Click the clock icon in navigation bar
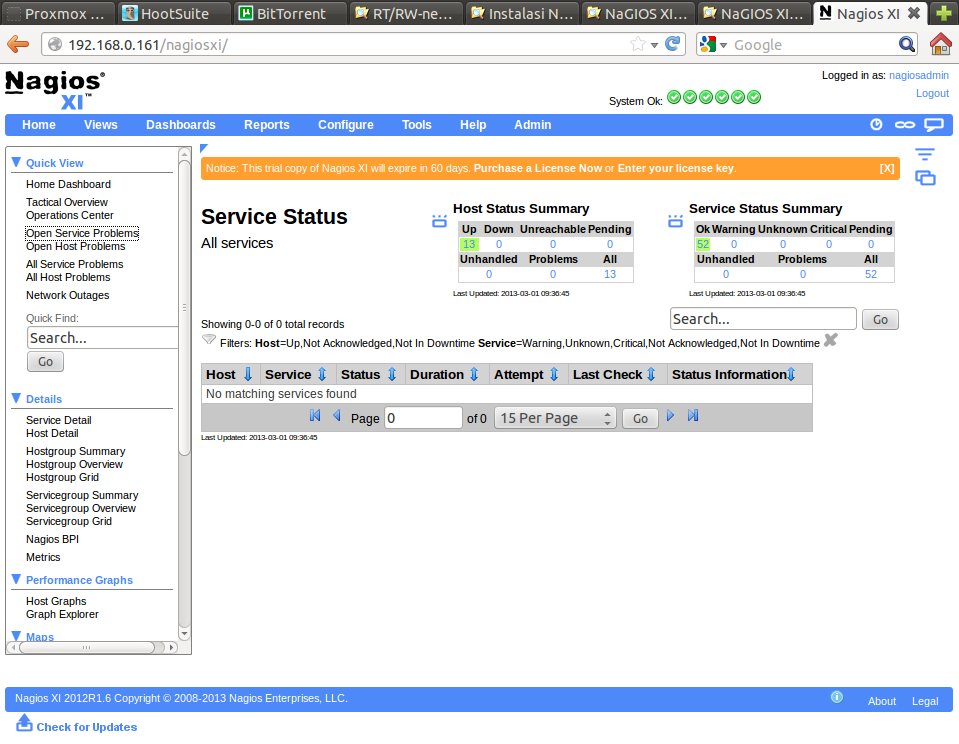 [876, 125]
